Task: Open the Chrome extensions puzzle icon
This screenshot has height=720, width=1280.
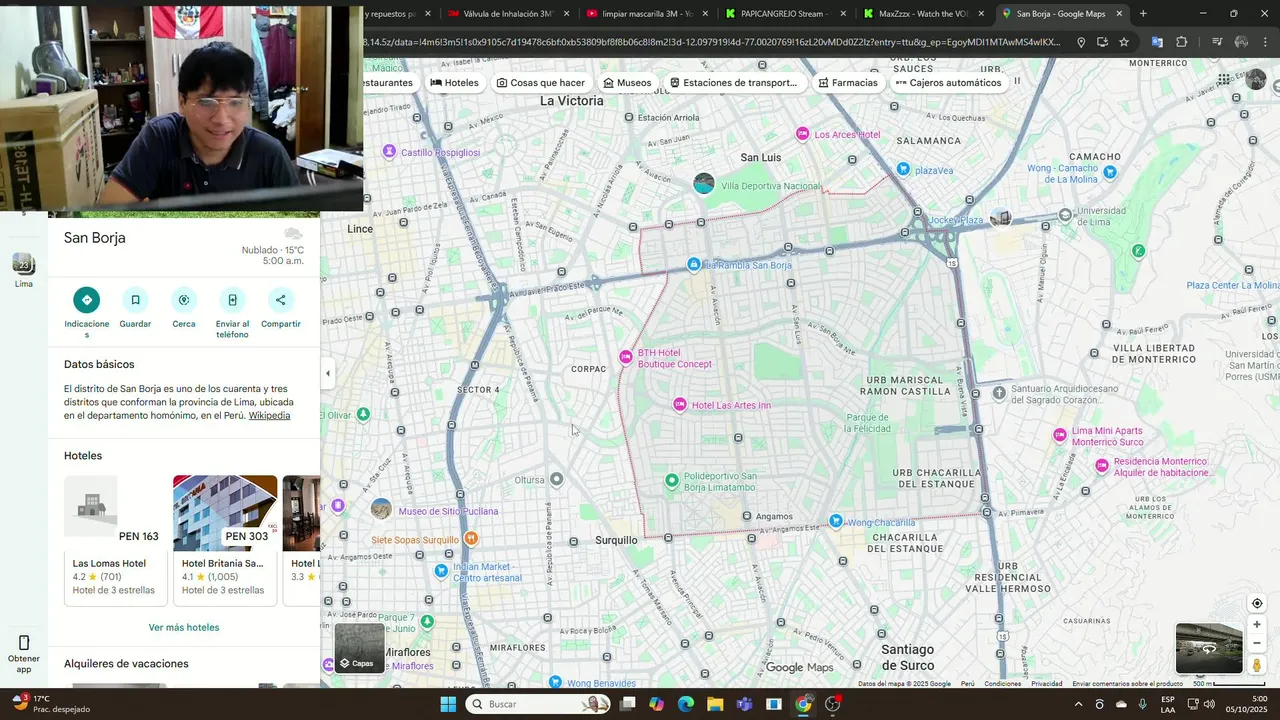Action: click(1182, 42)
